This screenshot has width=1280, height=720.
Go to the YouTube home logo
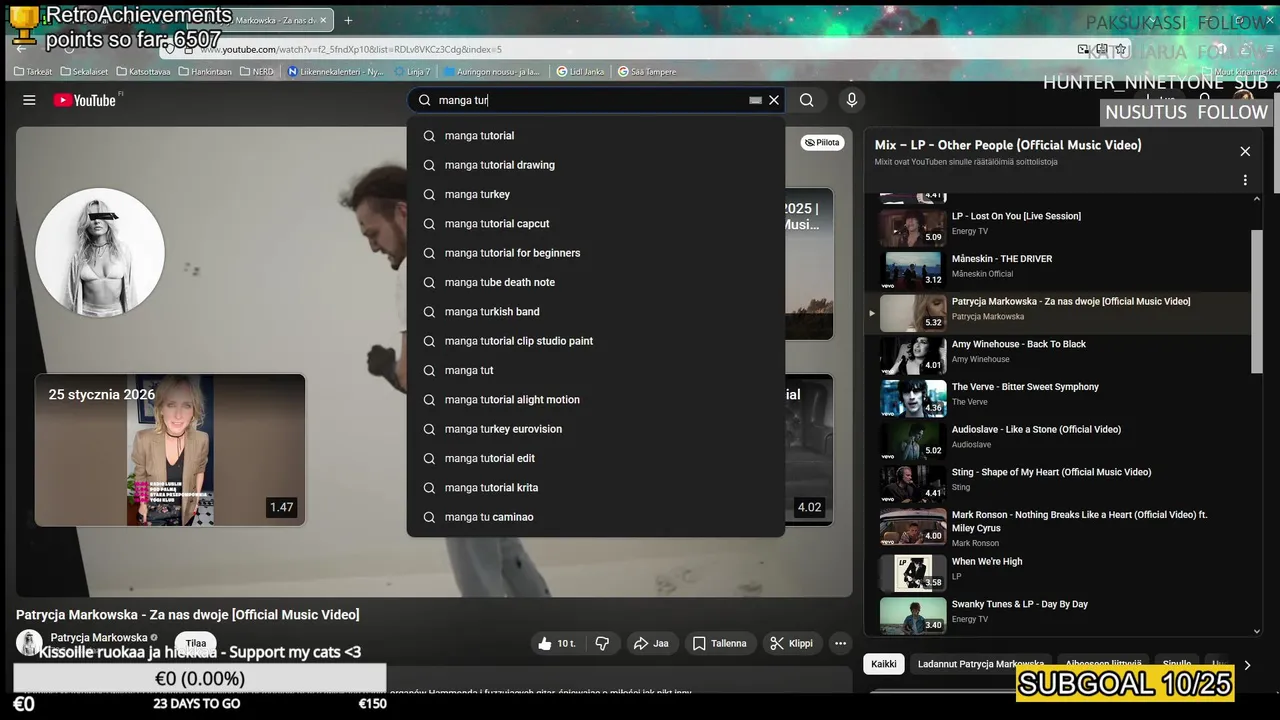pos(85,100)
